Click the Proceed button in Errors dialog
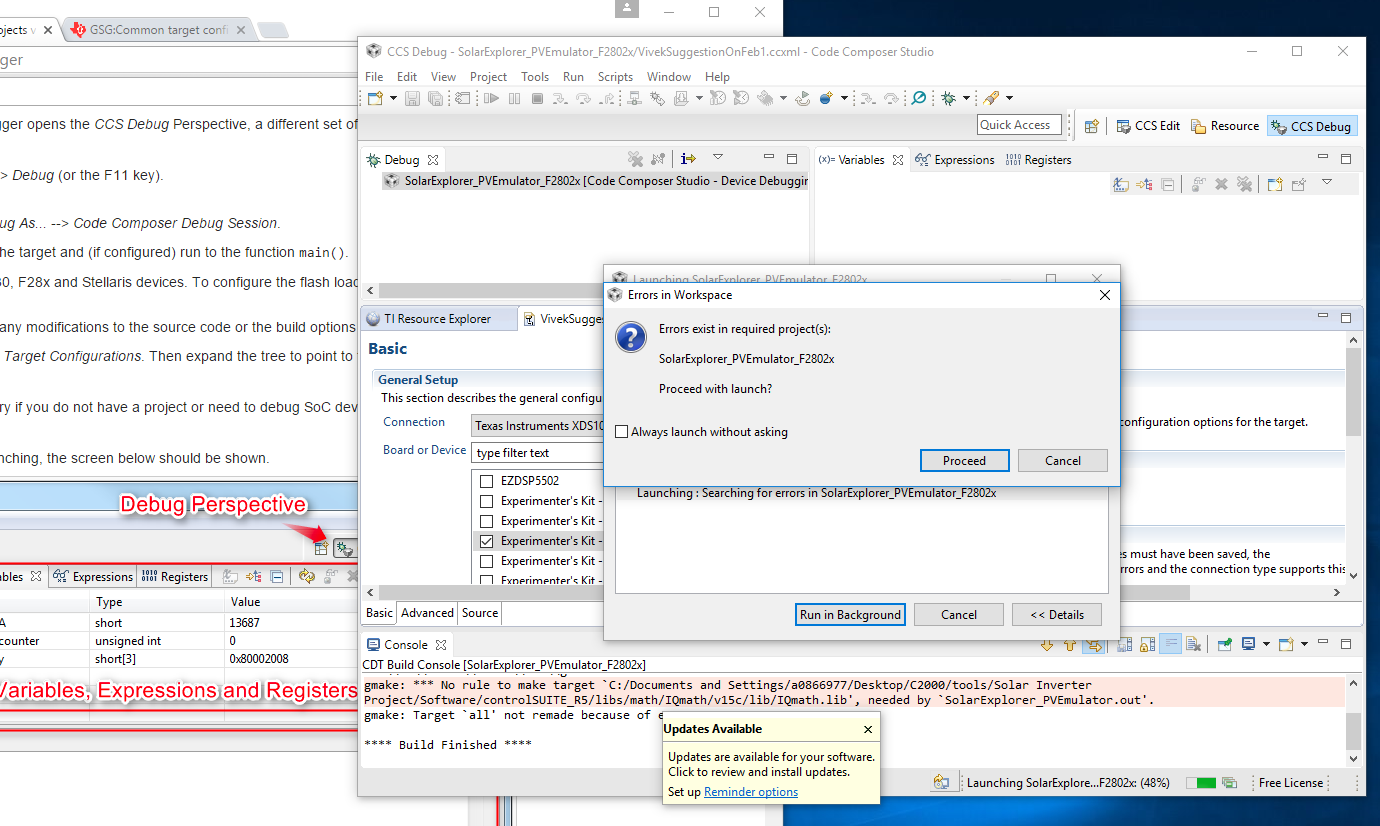 tap(964, 460)
